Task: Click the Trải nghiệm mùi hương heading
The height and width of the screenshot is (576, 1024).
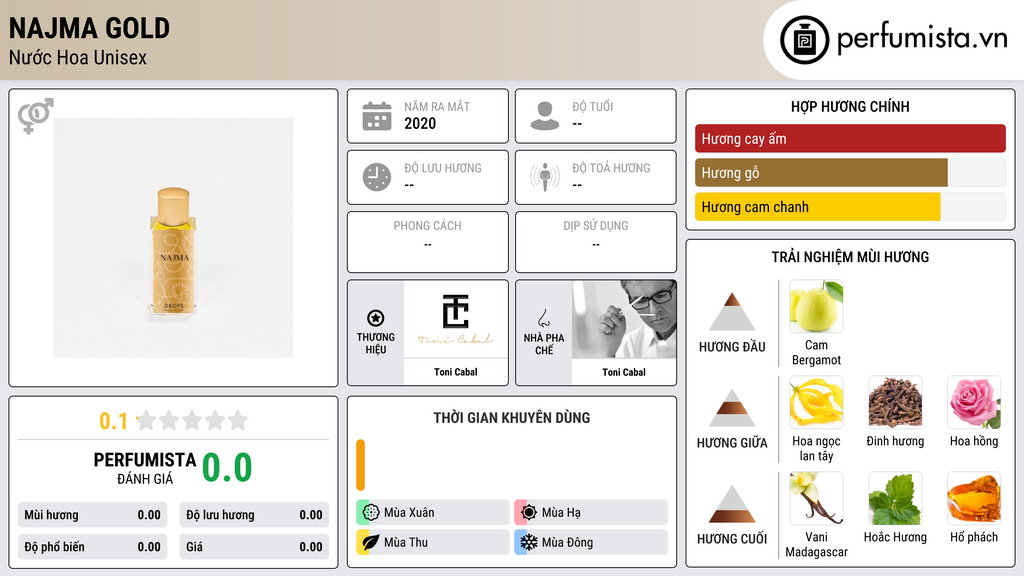Action: click(x=850, y=257)
